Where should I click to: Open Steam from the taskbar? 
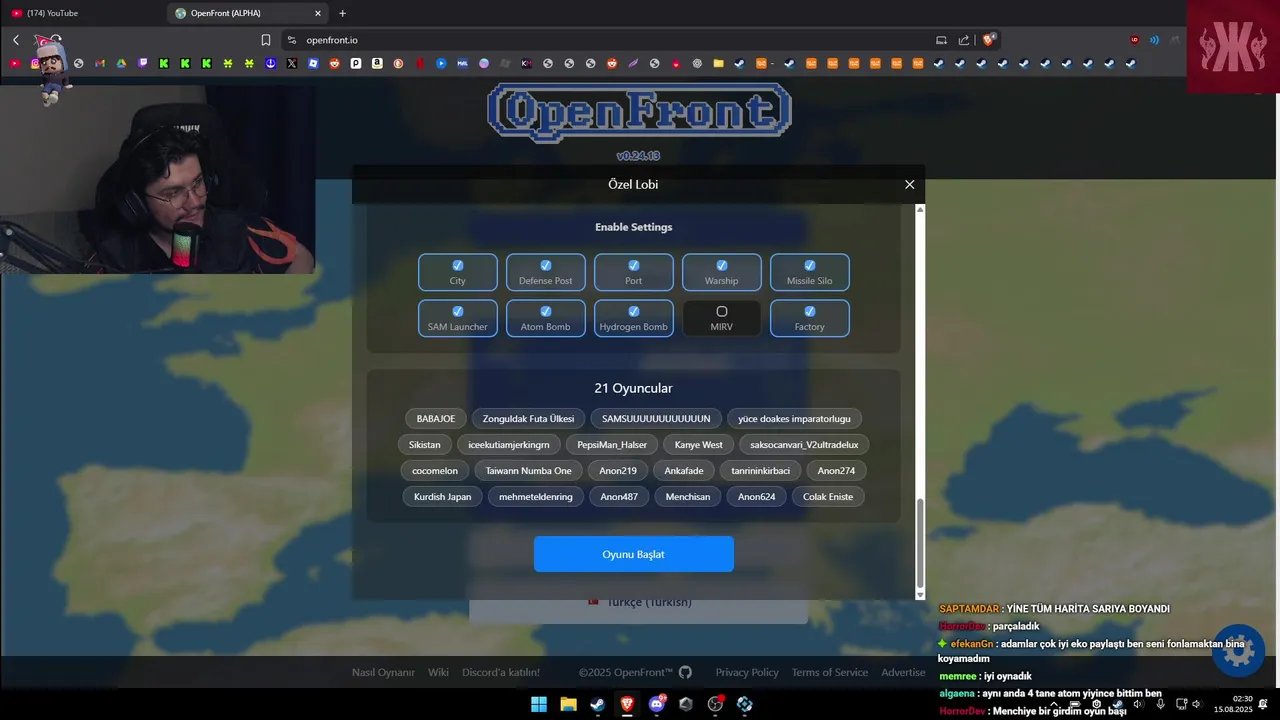point(597,704)
